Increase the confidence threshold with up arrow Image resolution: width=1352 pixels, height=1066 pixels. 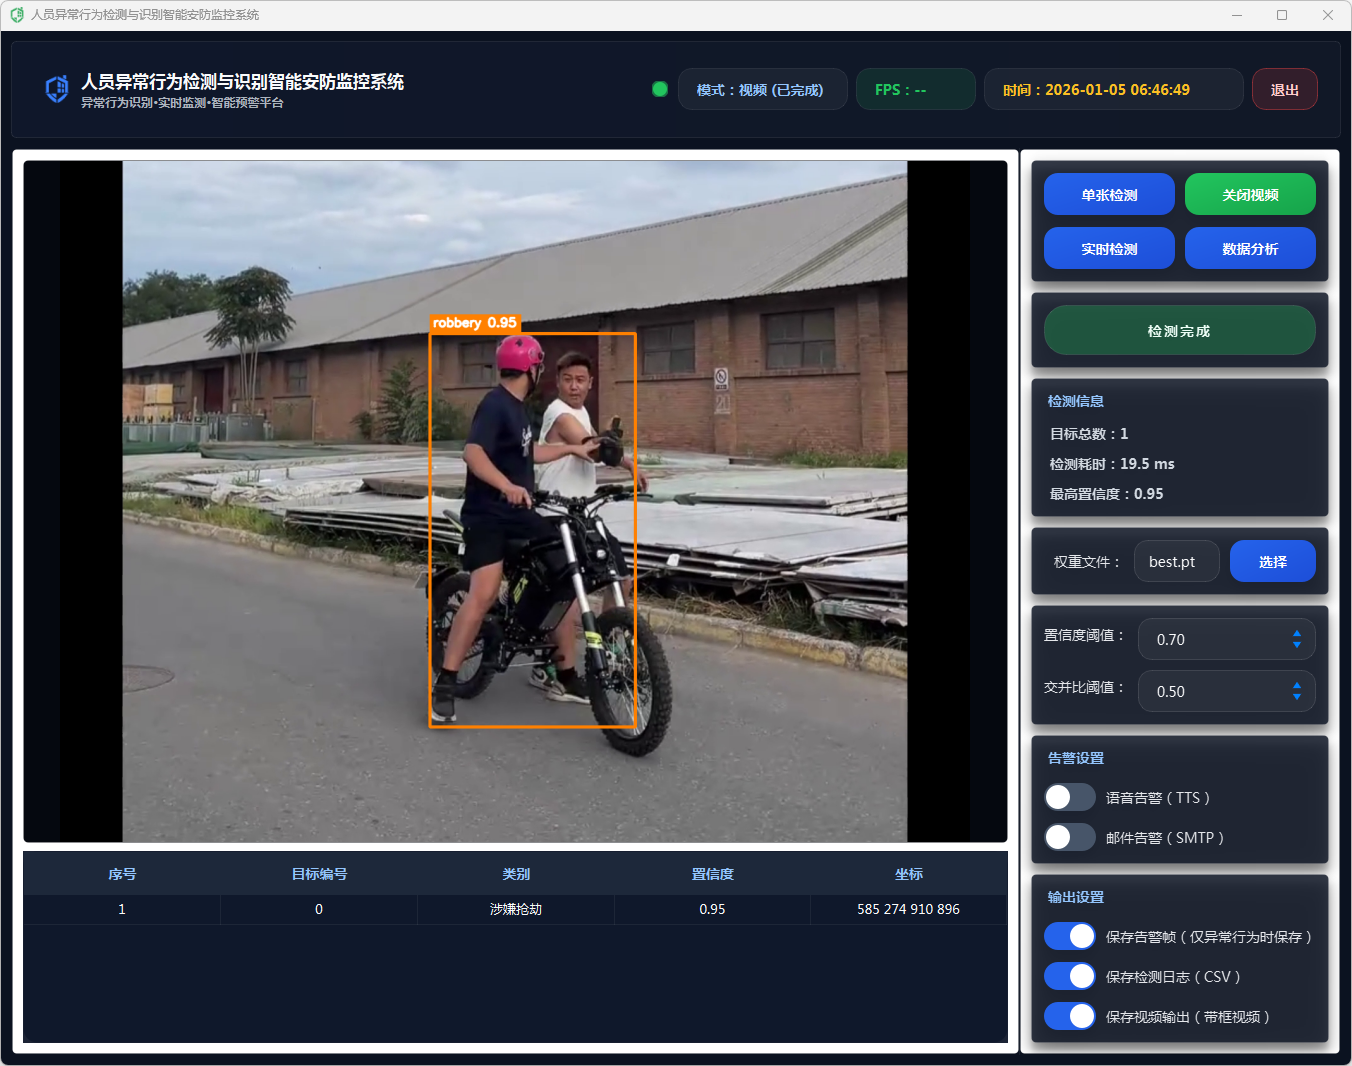click(1296, 633)
